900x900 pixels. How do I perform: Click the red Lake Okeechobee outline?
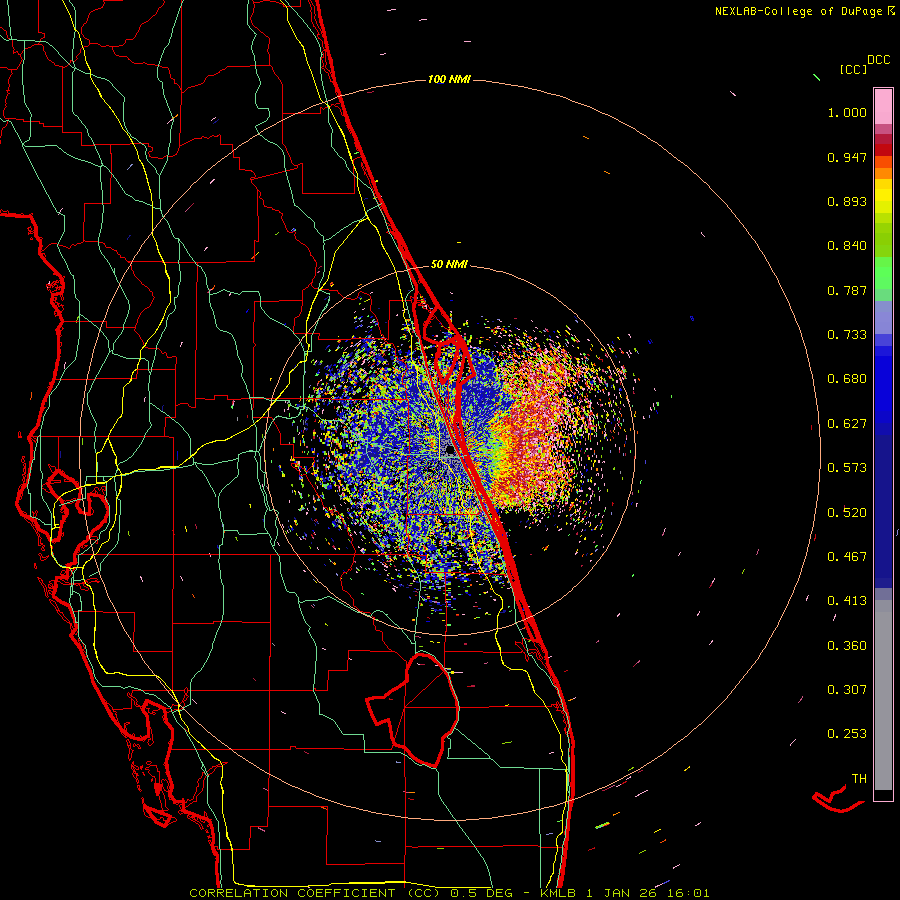pos(413,710)
